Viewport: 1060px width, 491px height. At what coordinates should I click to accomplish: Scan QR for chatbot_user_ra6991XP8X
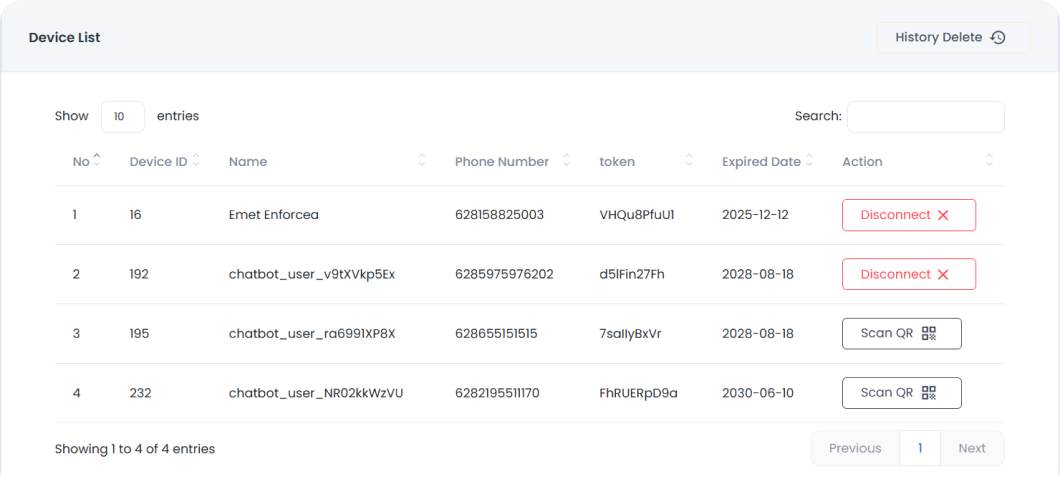click(901, 333)
